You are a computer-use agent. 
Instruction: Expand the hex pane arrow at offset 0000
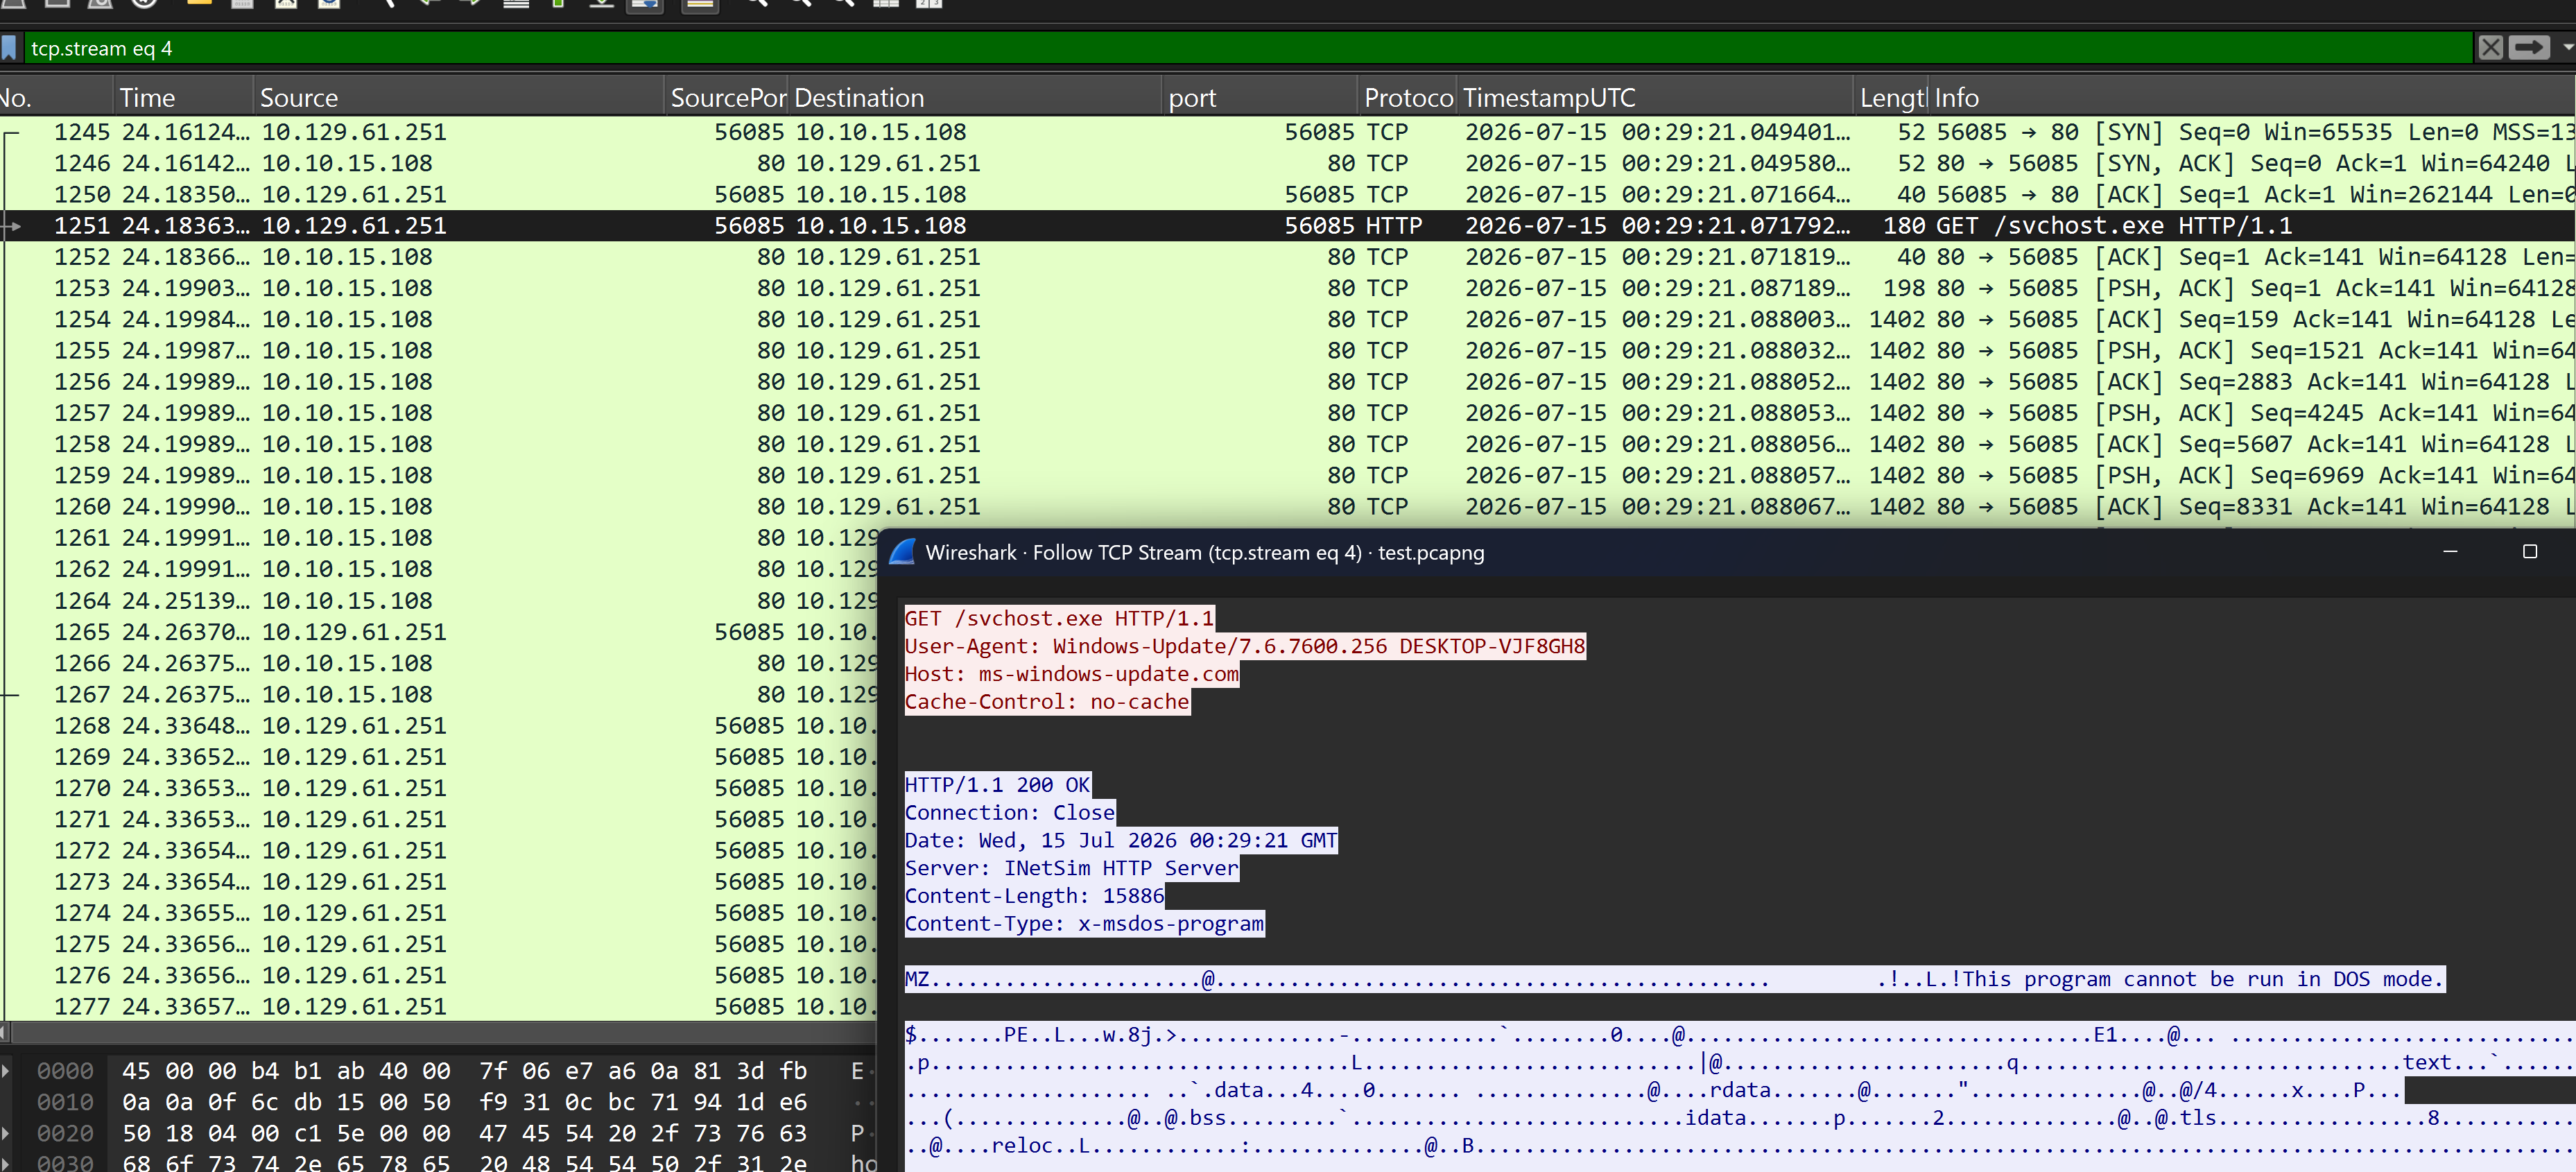tap(6, 1071)
